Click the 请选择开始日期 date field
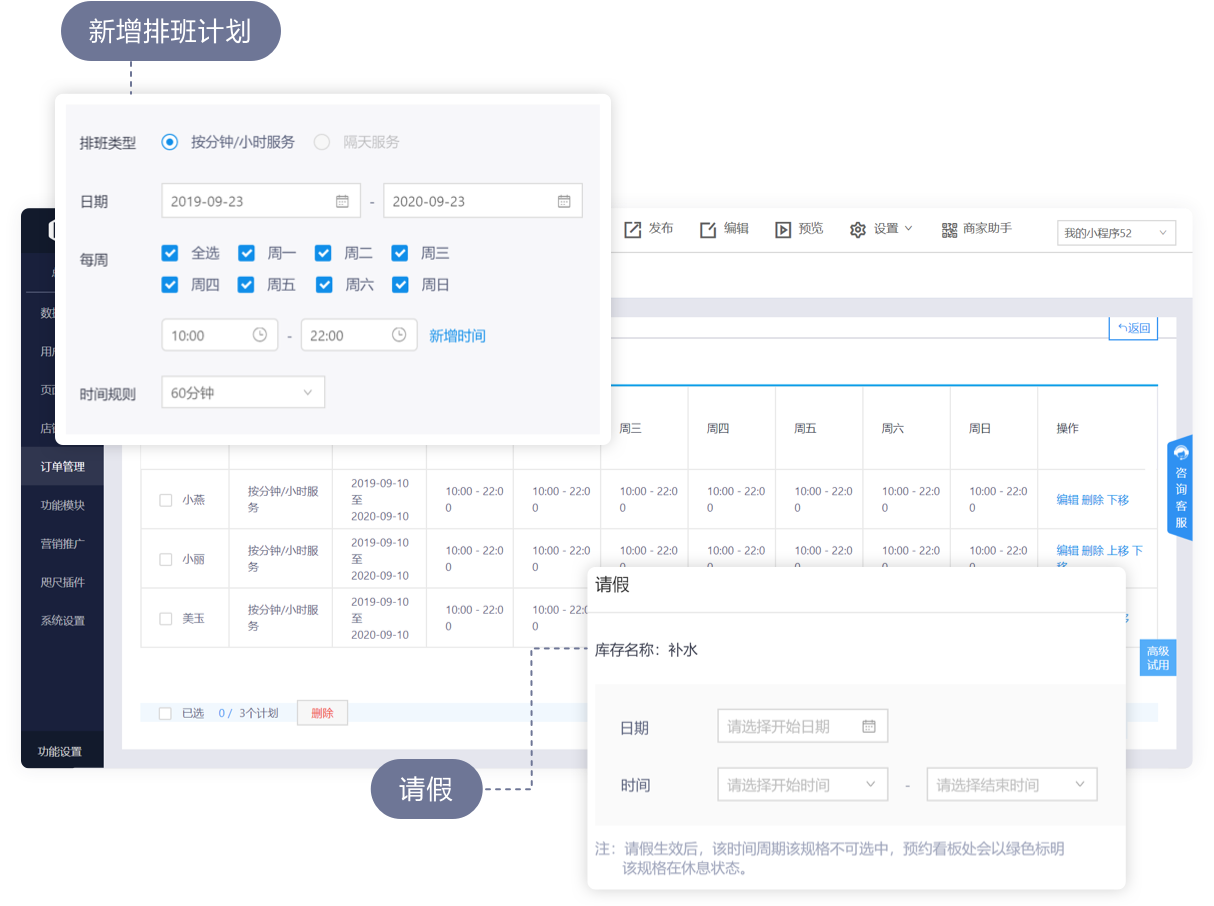Viewport: 1214px width, 906px height. (802, 727)
